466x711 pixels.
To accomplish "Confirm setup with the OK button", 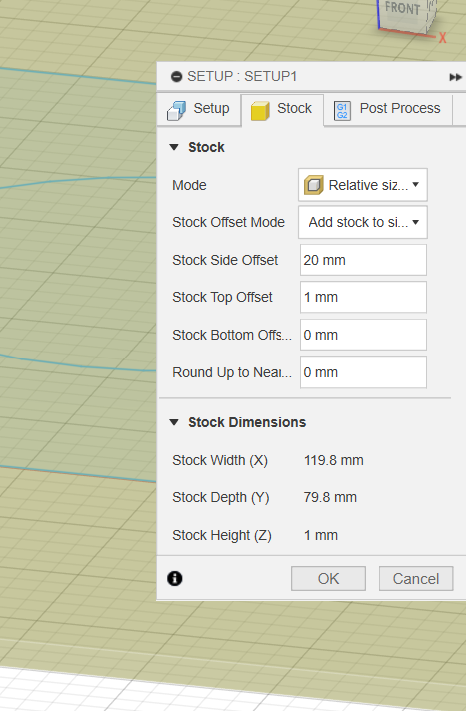I will point(328,579).
